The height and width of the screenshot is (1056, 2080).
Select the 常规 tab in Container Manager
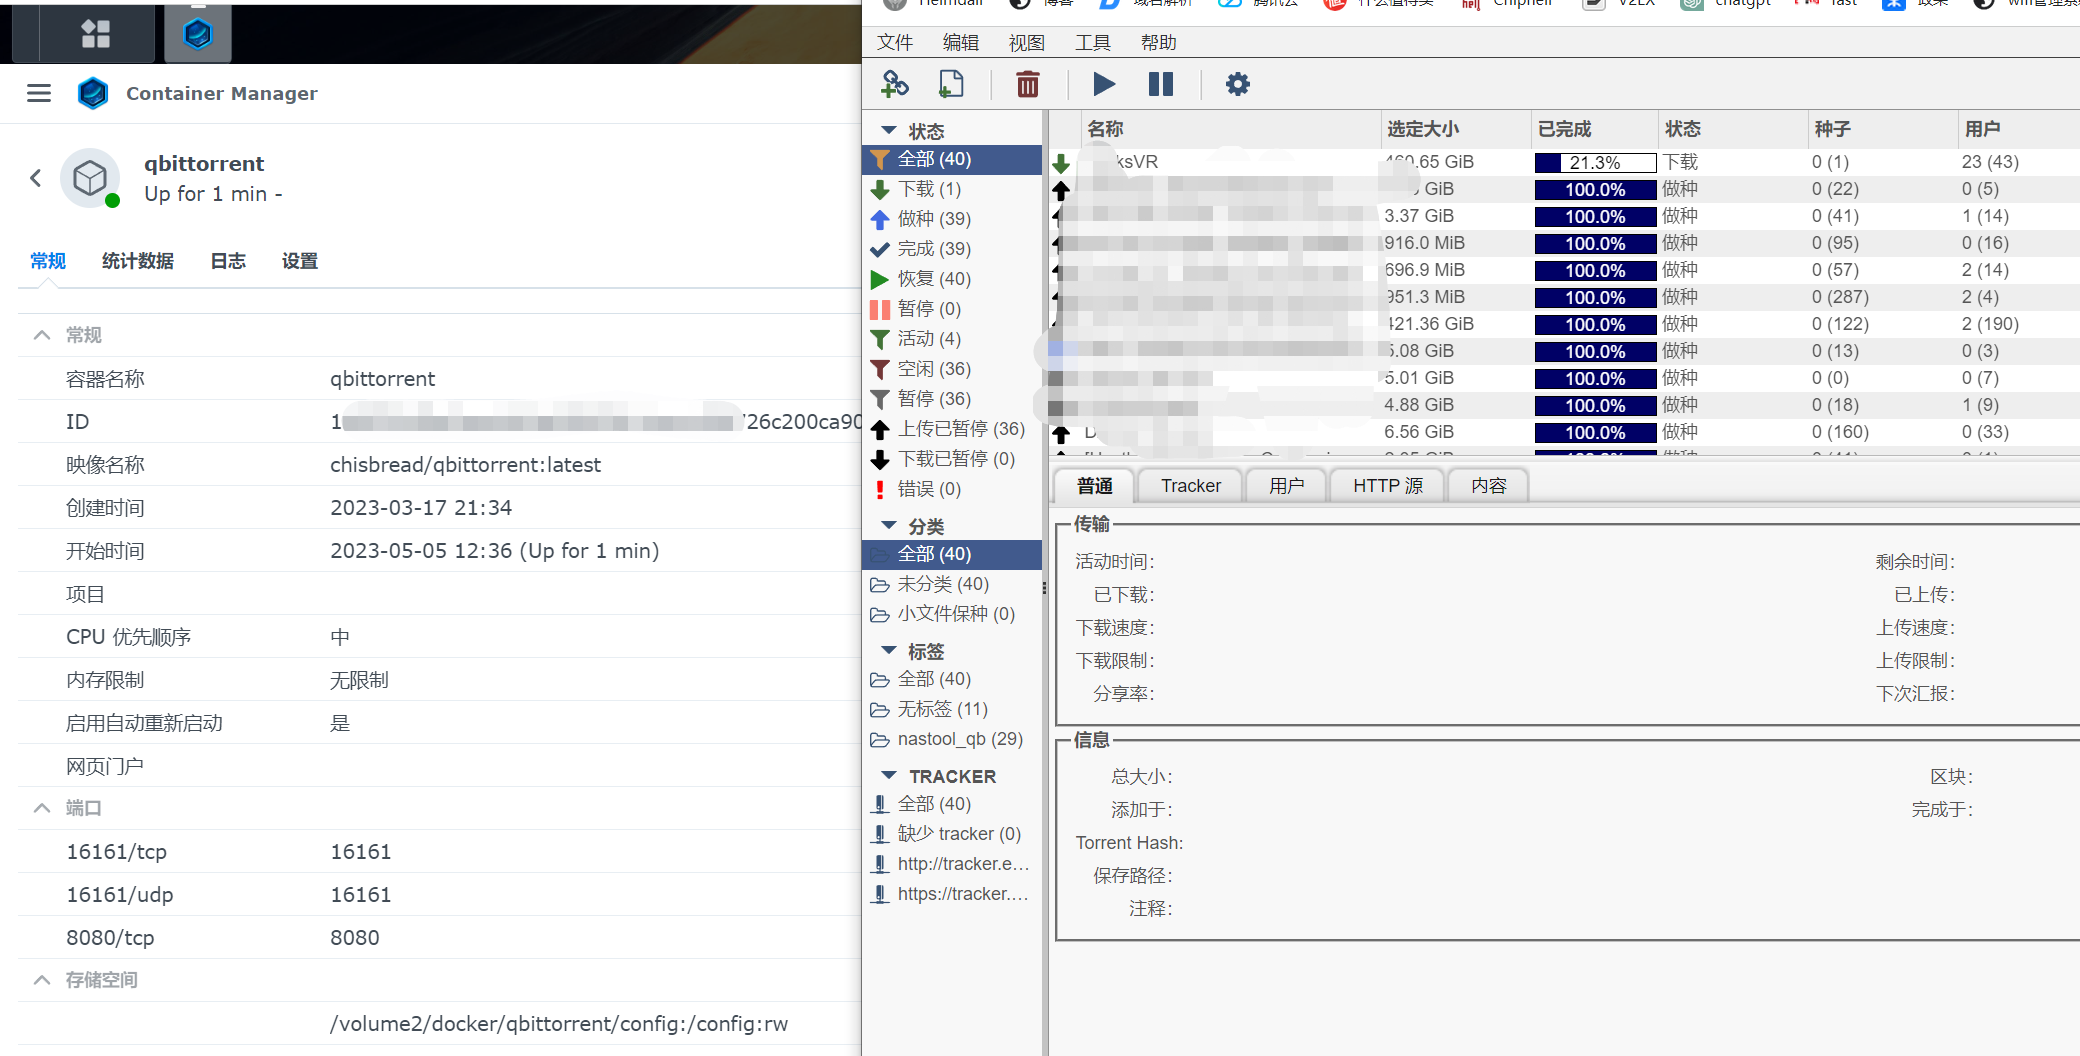point(48,261)
